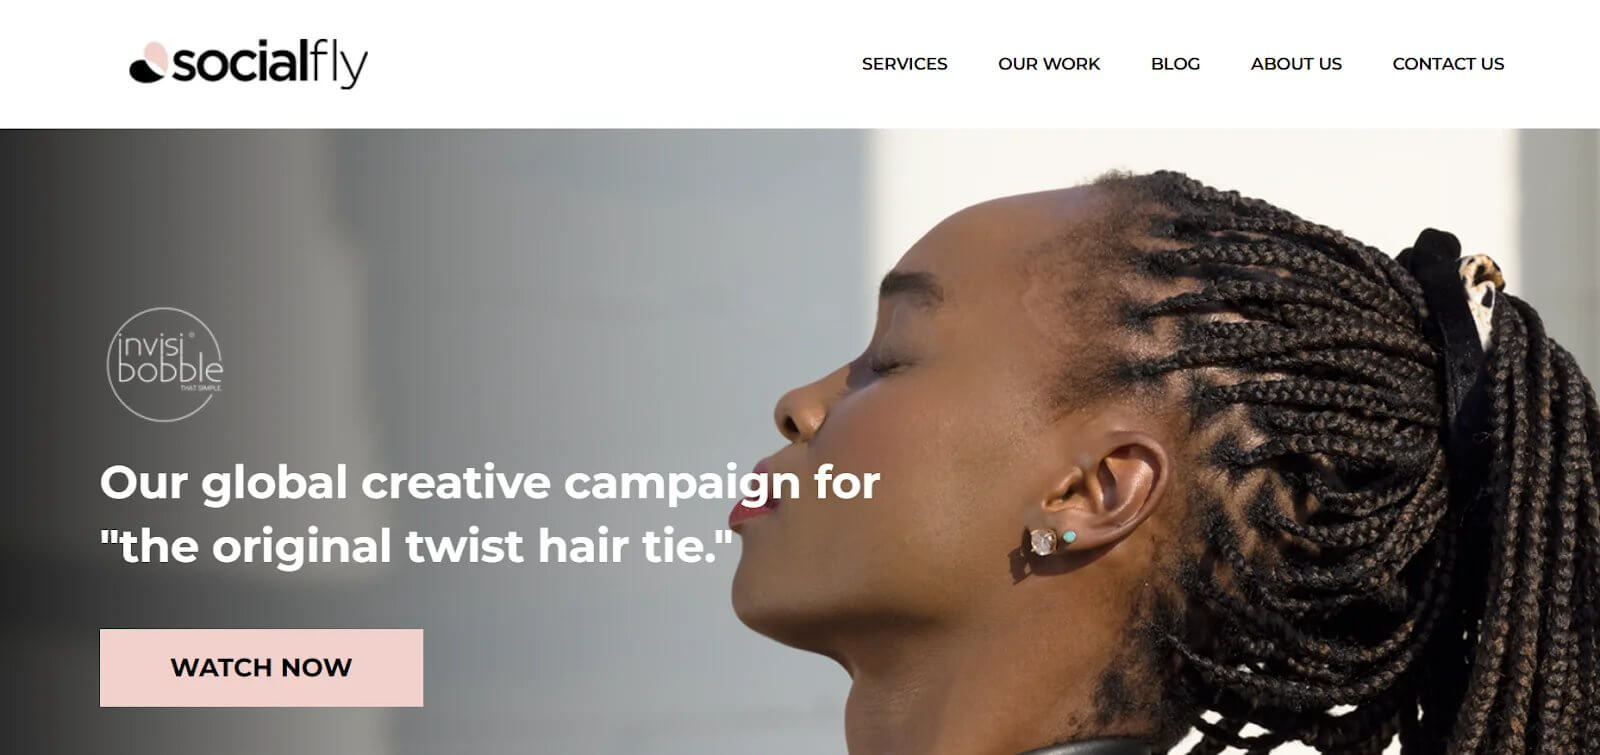Click the Watch Now button
This screenshot has width=1600, height=755.
tap(261, 667)
